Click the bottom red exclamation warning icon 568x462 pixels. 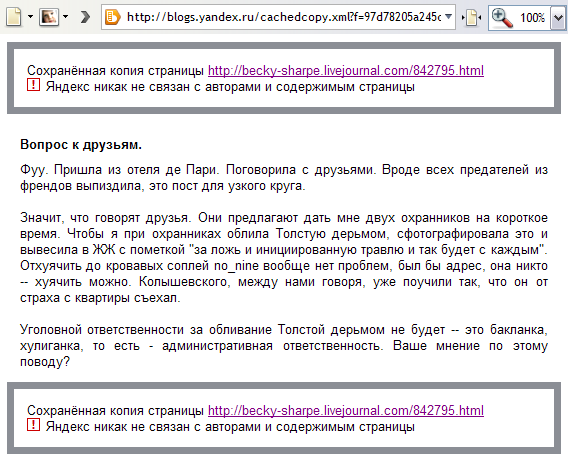pyautogui.click(x=33, y=425)
